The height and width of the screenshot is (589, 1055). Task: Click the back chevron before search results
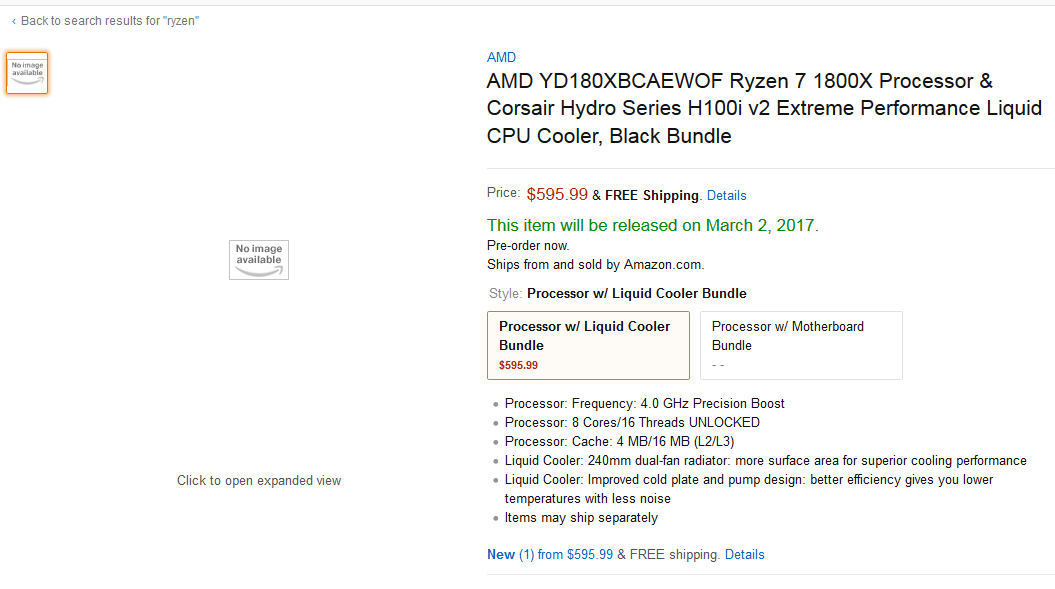(x=13, y=22)
